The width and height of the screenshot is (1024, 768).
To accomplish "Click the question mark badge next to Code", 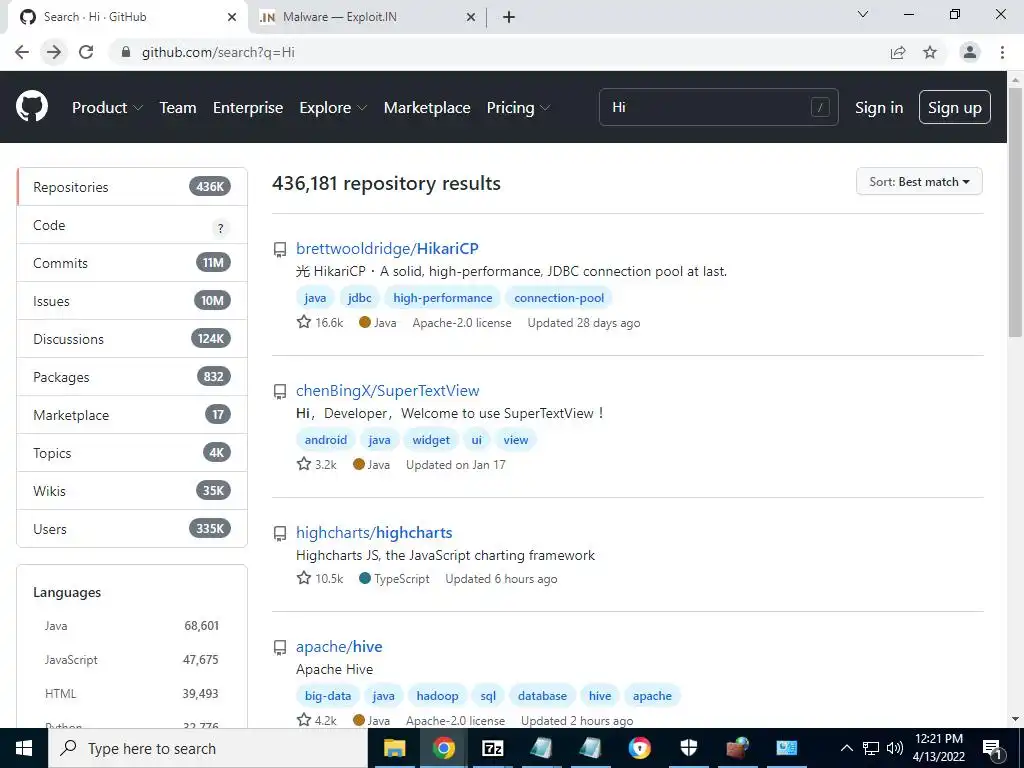I will click(220, 228).
